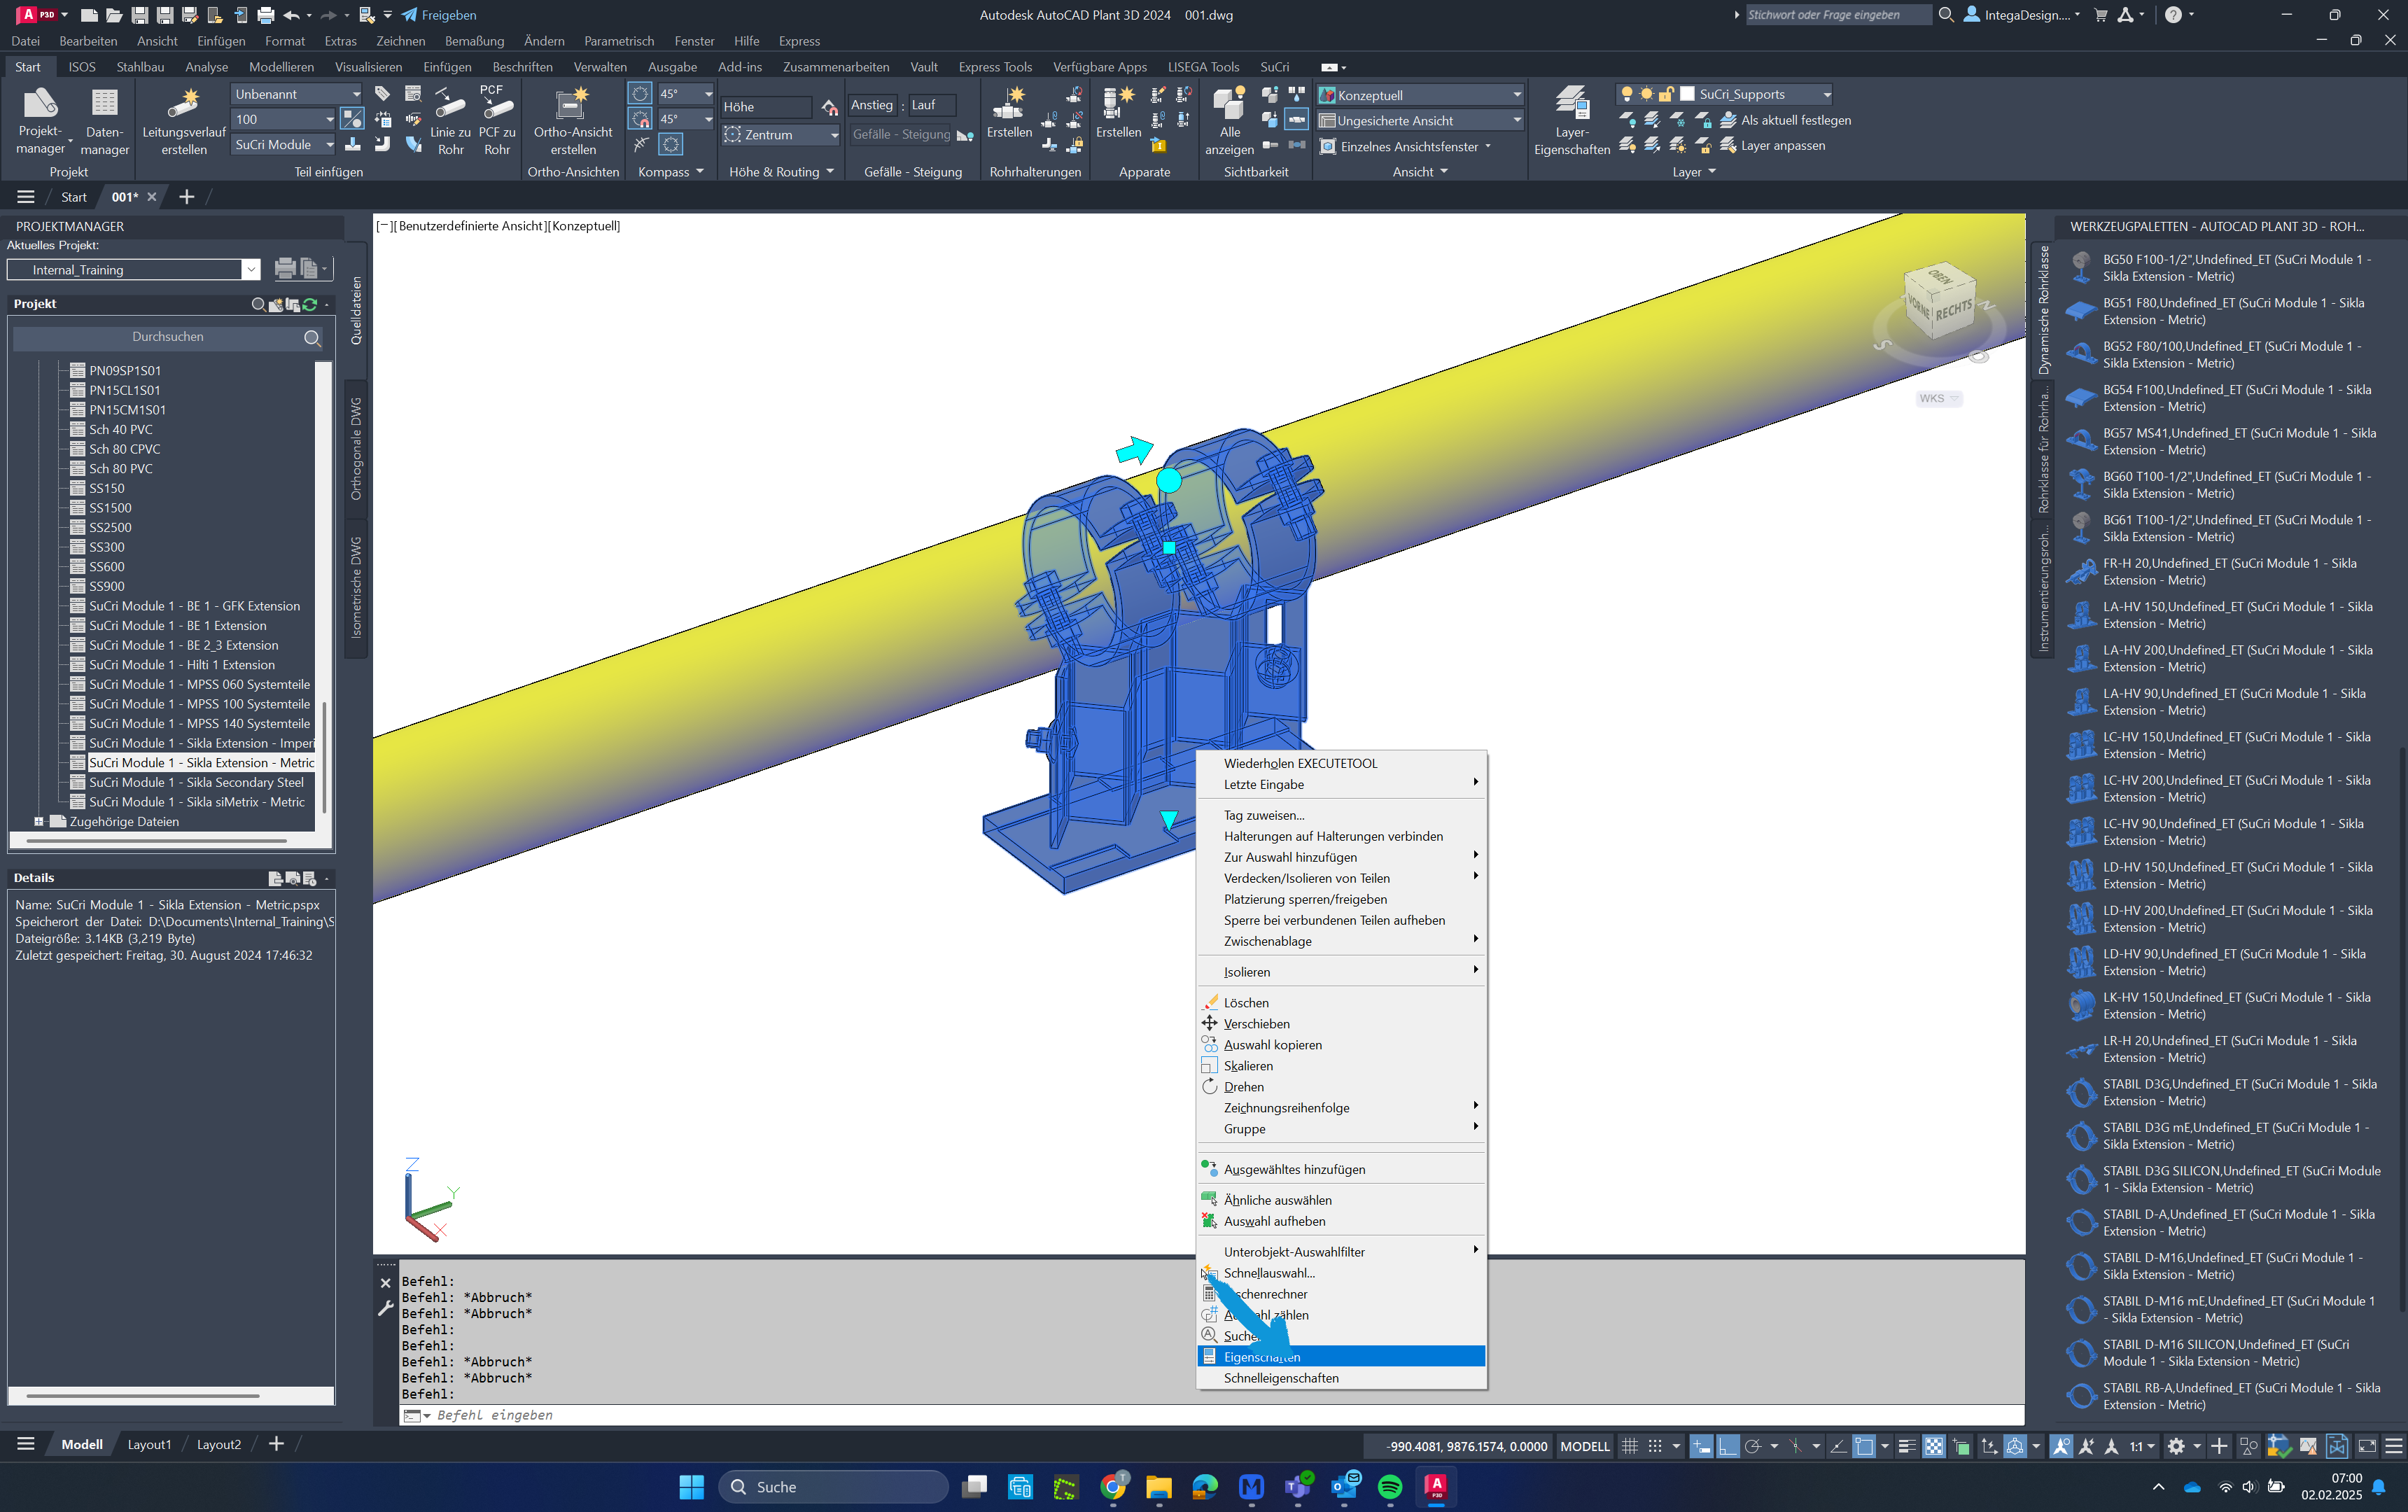Viewport: 2408px width, 1512px height.
Task: Switch to the Stahlbau ribbon tab
Action: (x=140, y=67)
